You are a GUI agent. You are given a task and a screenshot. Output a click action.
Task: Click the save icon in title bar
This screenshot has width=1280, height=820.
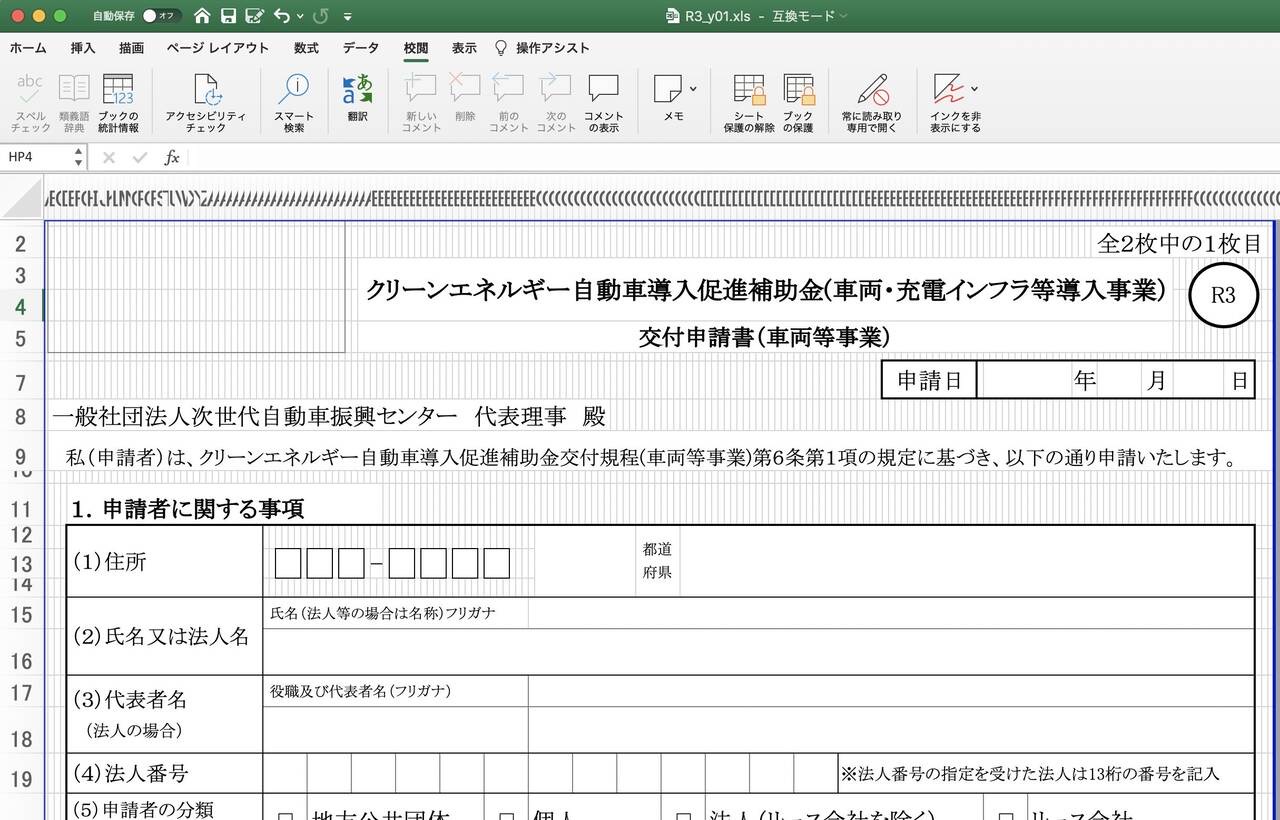228,16
